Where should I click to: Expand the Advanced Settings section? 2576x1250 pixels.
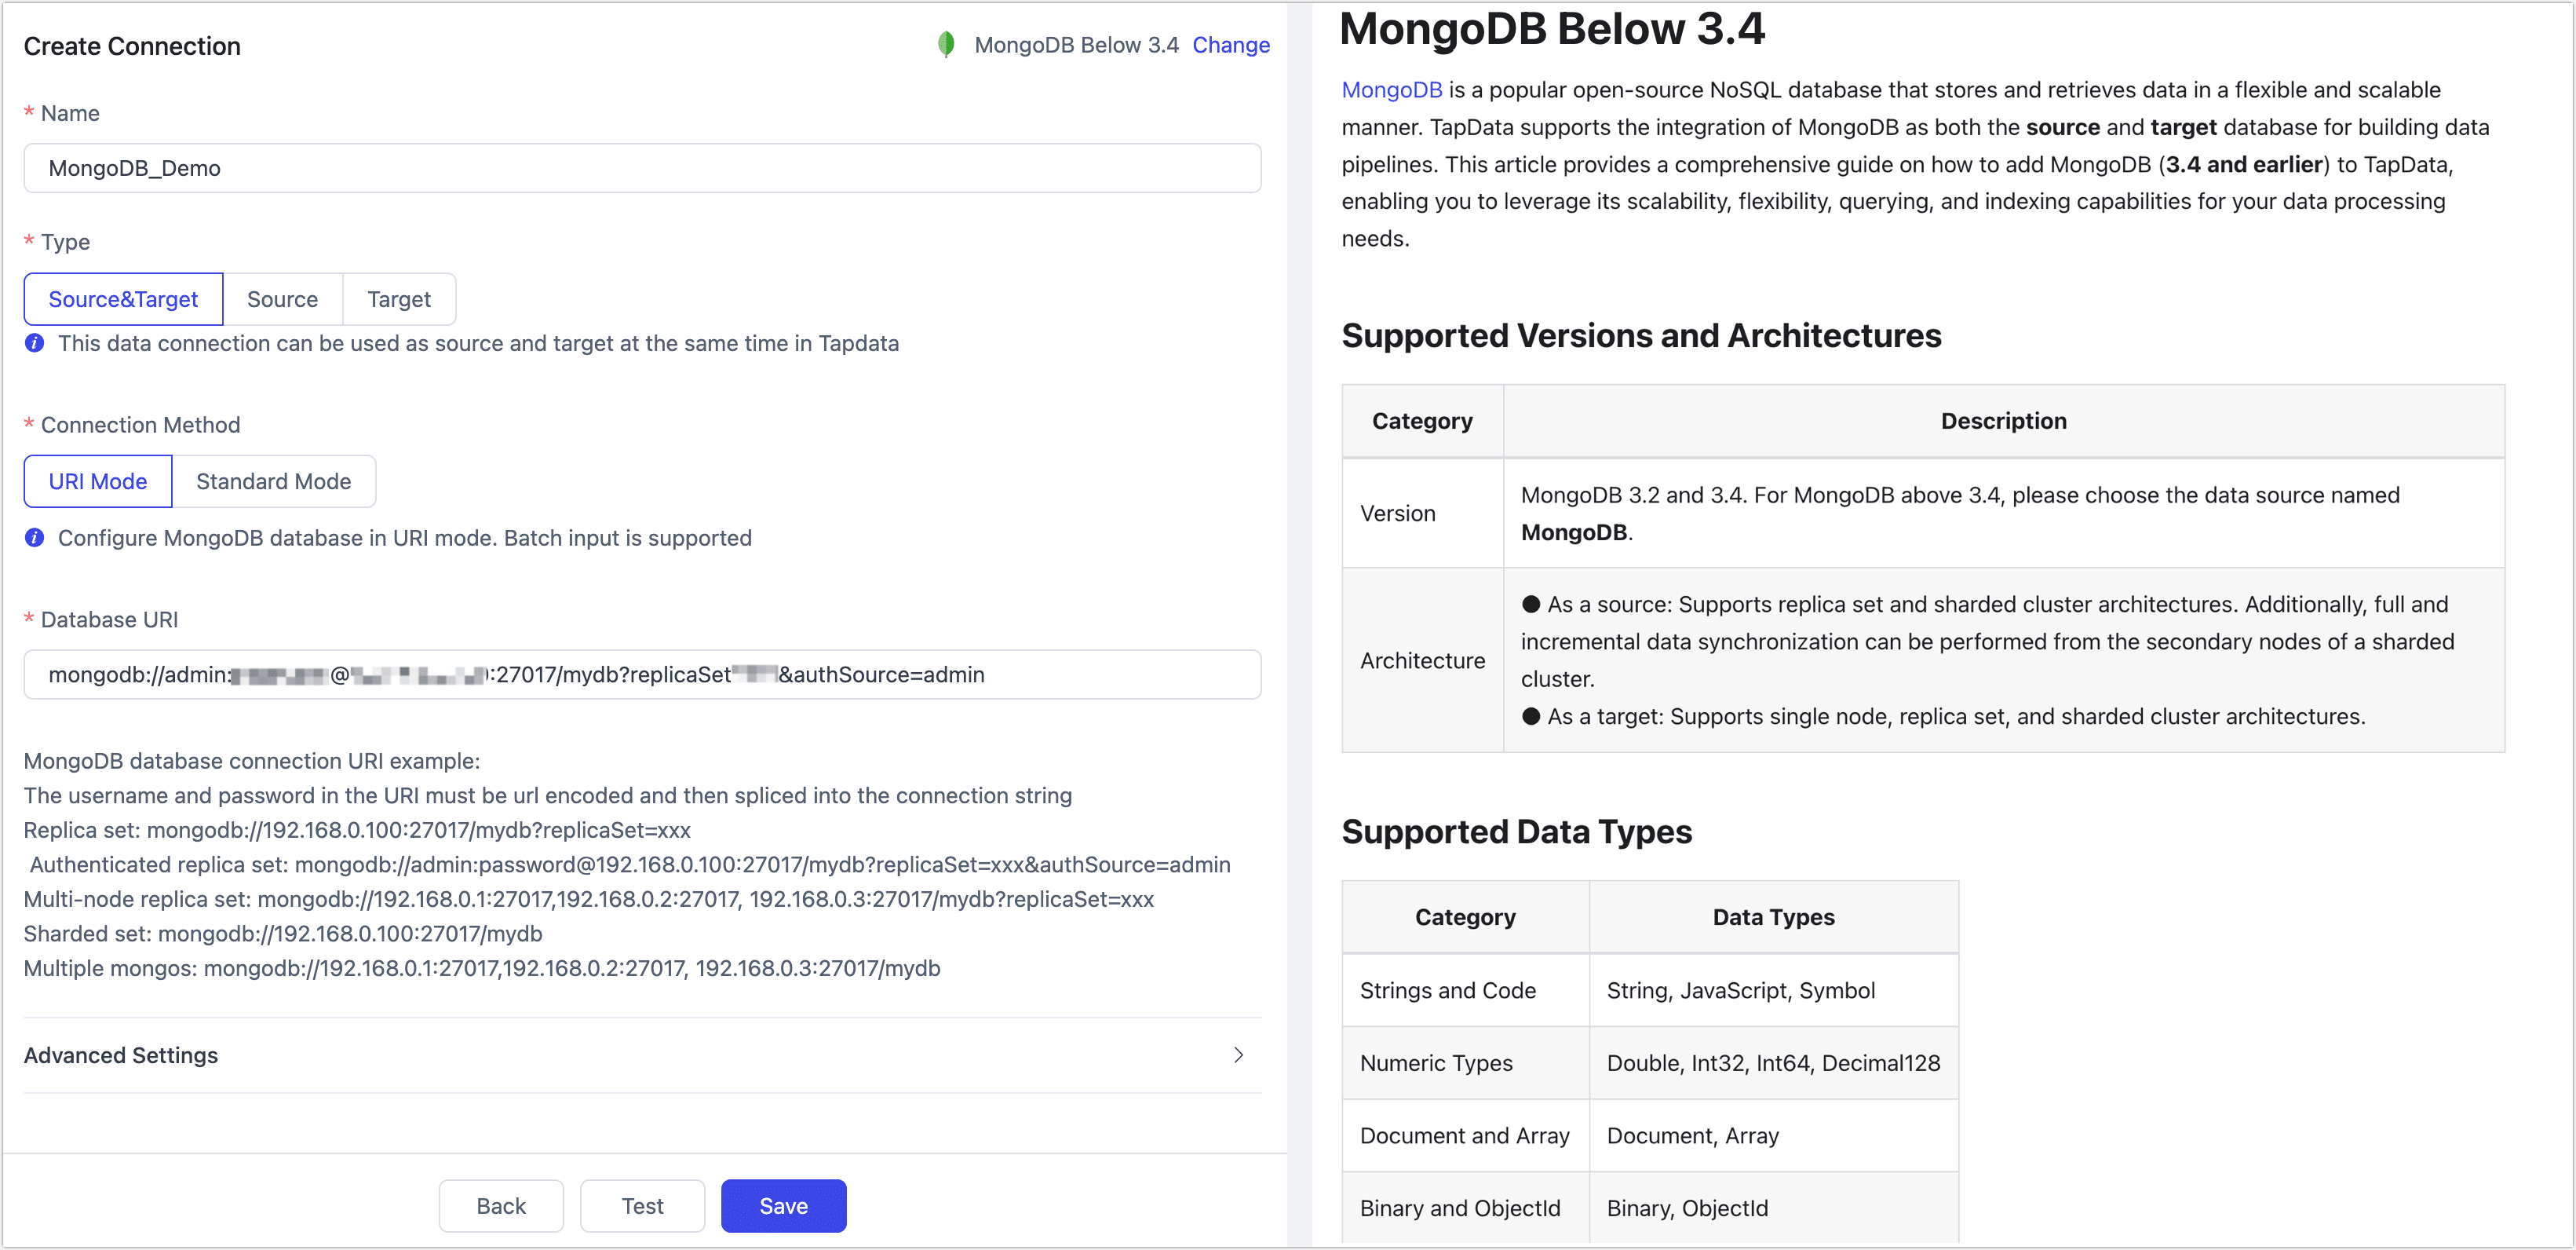[121, 1055]
